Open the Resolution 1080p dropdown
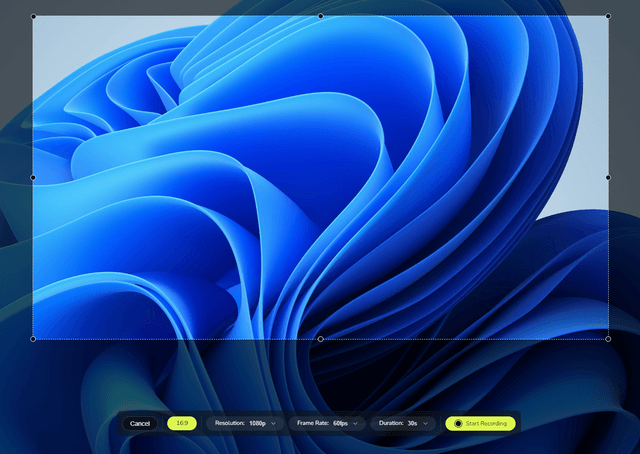Viewport: 640px width, 454px height. pos(245,423)
